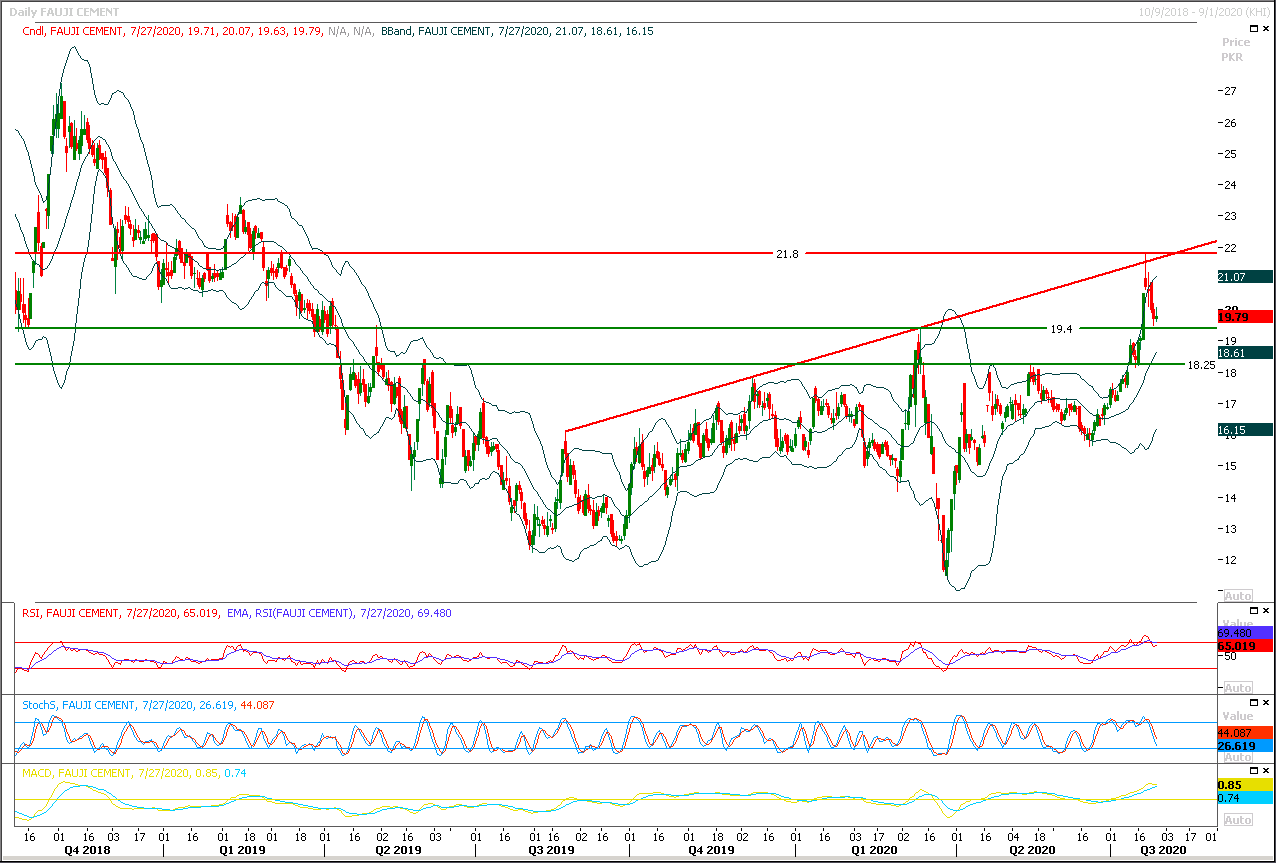This screenshot has width=1276, height=863.
Task: Click the Auto scale button in RSI panel
Action: click(1237, 687)
